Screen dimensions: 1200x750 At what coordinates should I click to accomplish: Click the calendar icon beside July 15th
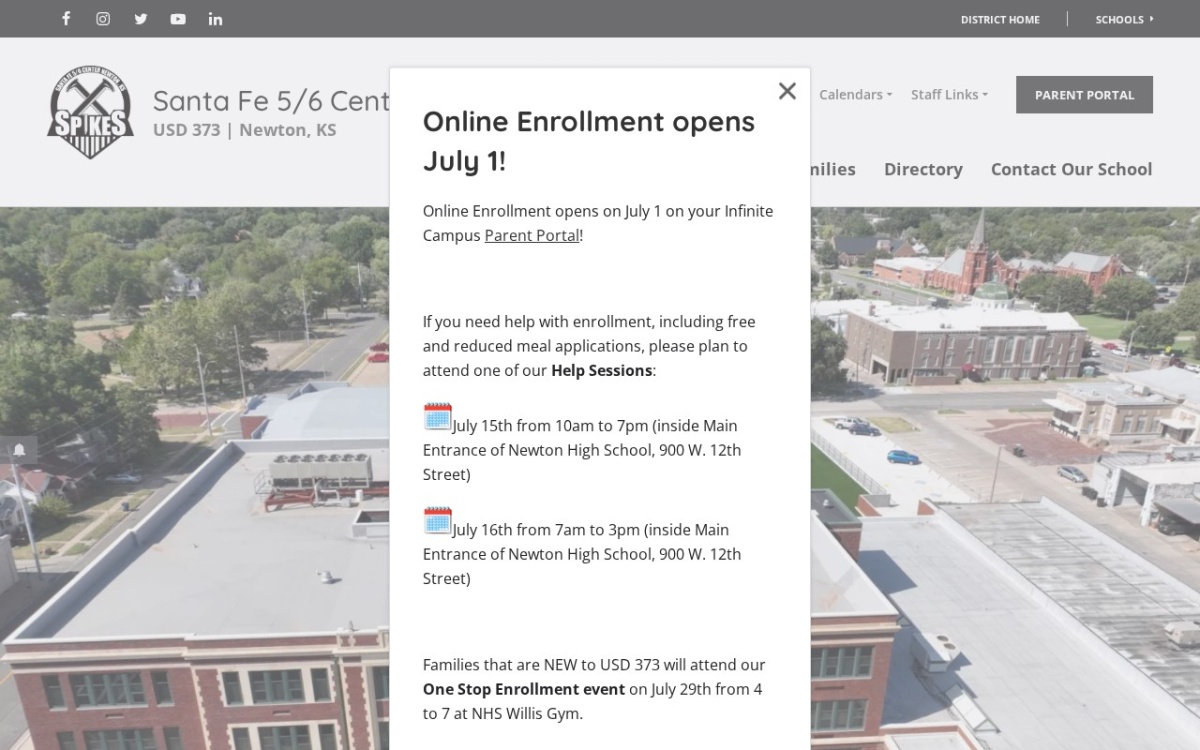point(437,417)
